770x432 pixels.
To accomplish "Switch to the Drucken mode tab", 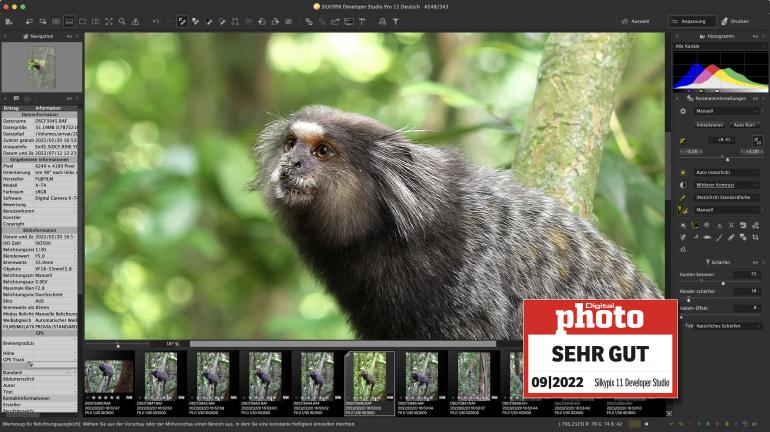I will click(736, 22).
